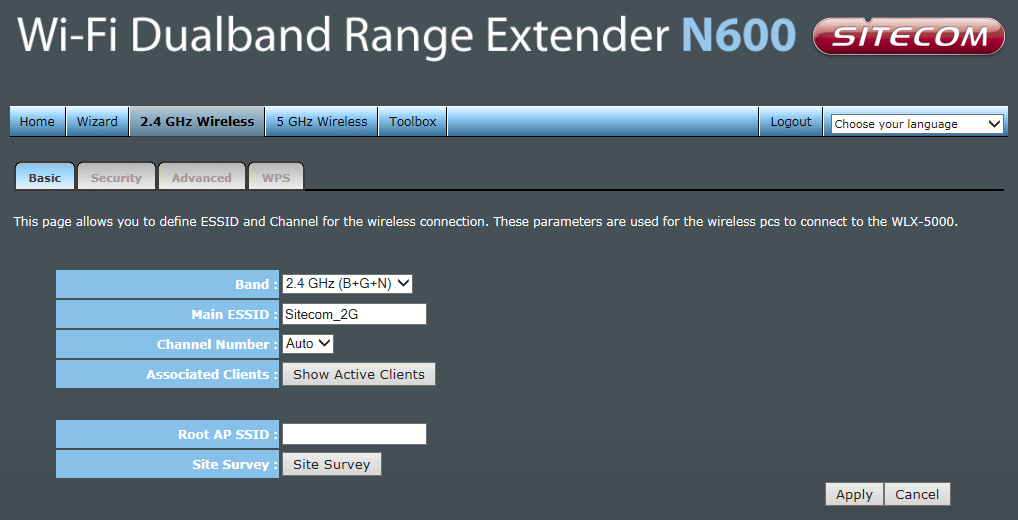1018x520 pixels.
Task: Switch to the WPS tab
Action: [276, 178]
